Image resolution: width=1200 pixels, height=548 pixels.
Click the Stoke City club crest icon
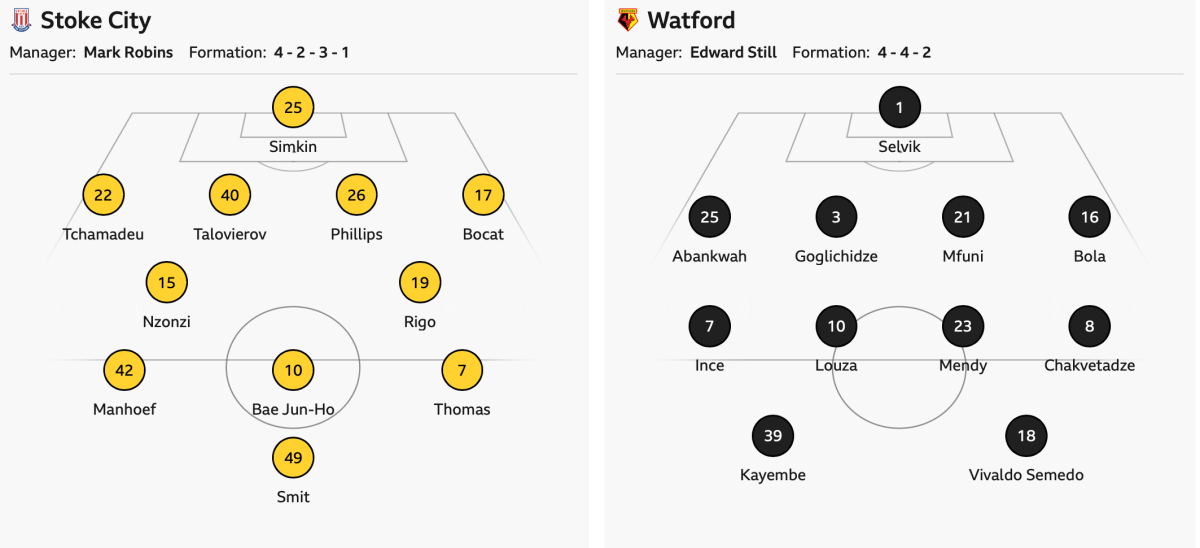tap(21, 19)
